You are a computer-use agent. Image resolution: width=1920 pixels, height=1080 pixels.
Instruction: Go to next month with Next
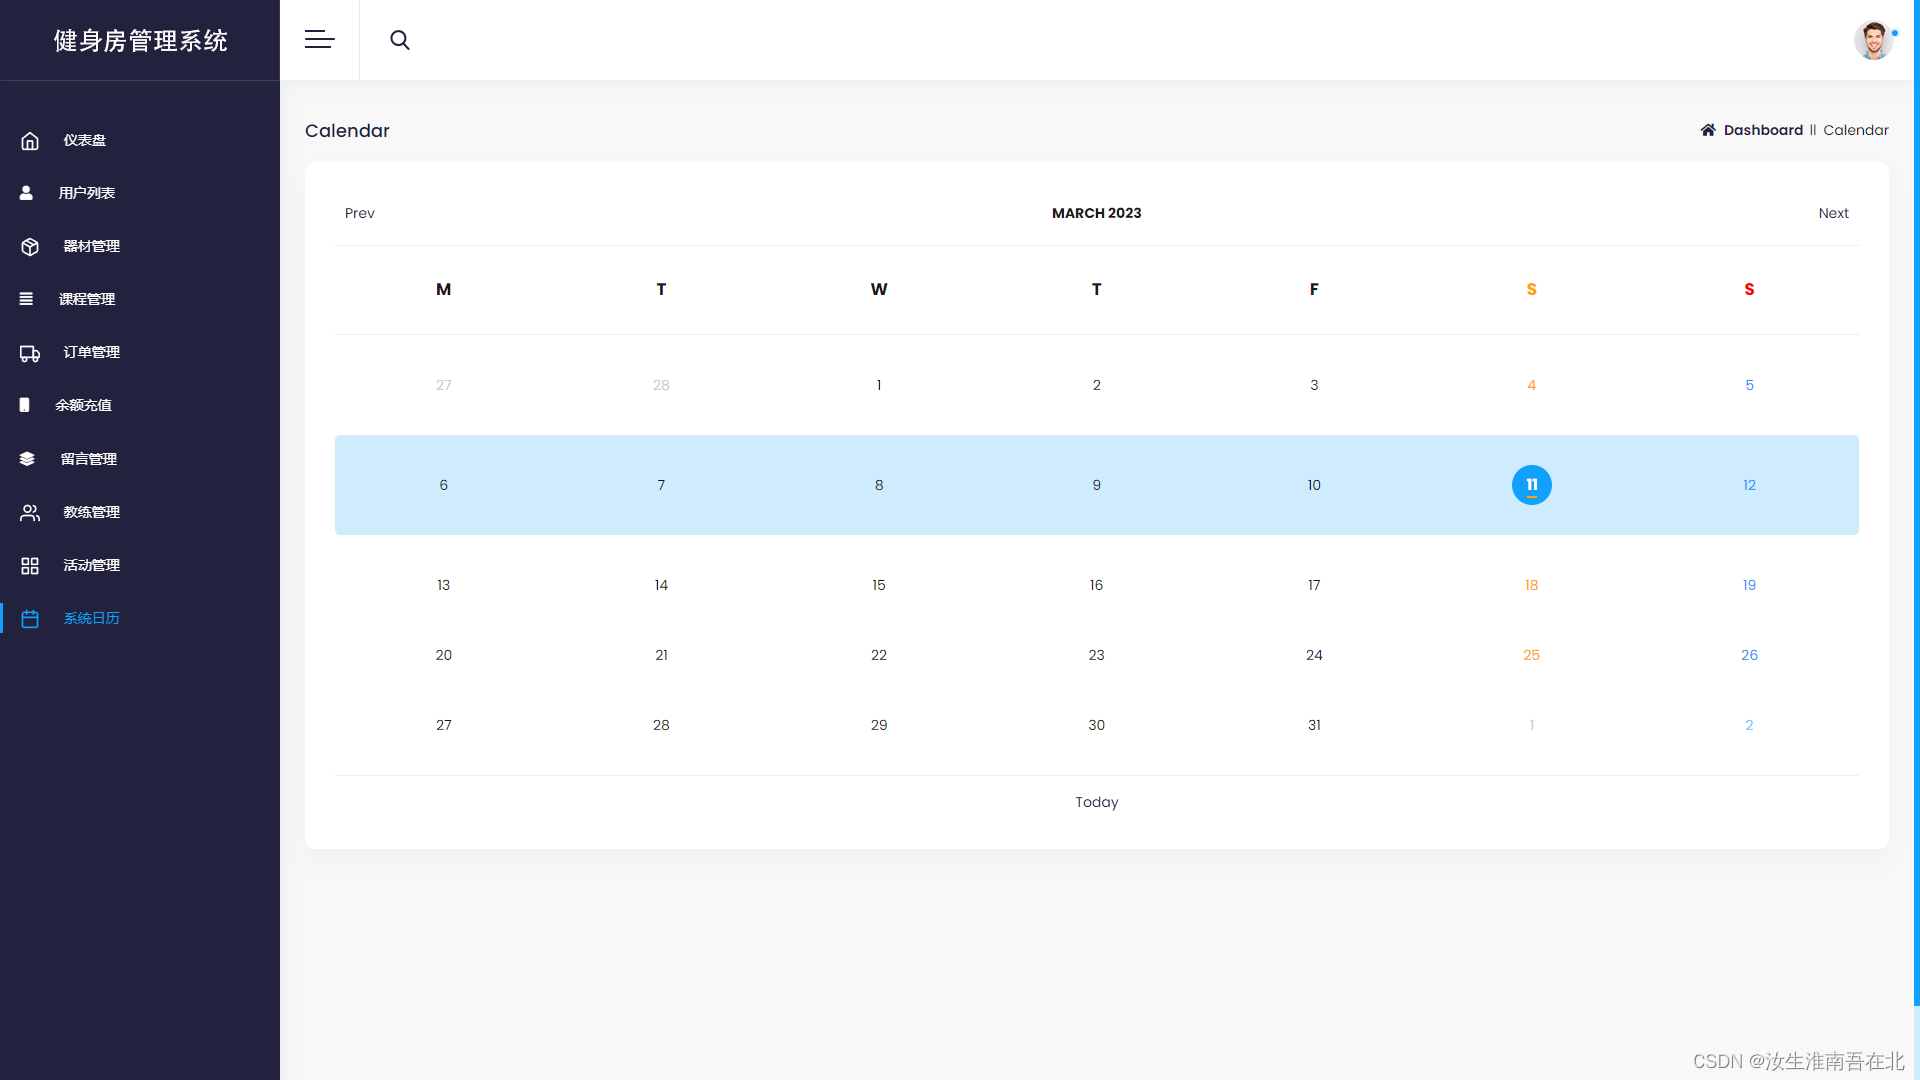click(1833, 213)
